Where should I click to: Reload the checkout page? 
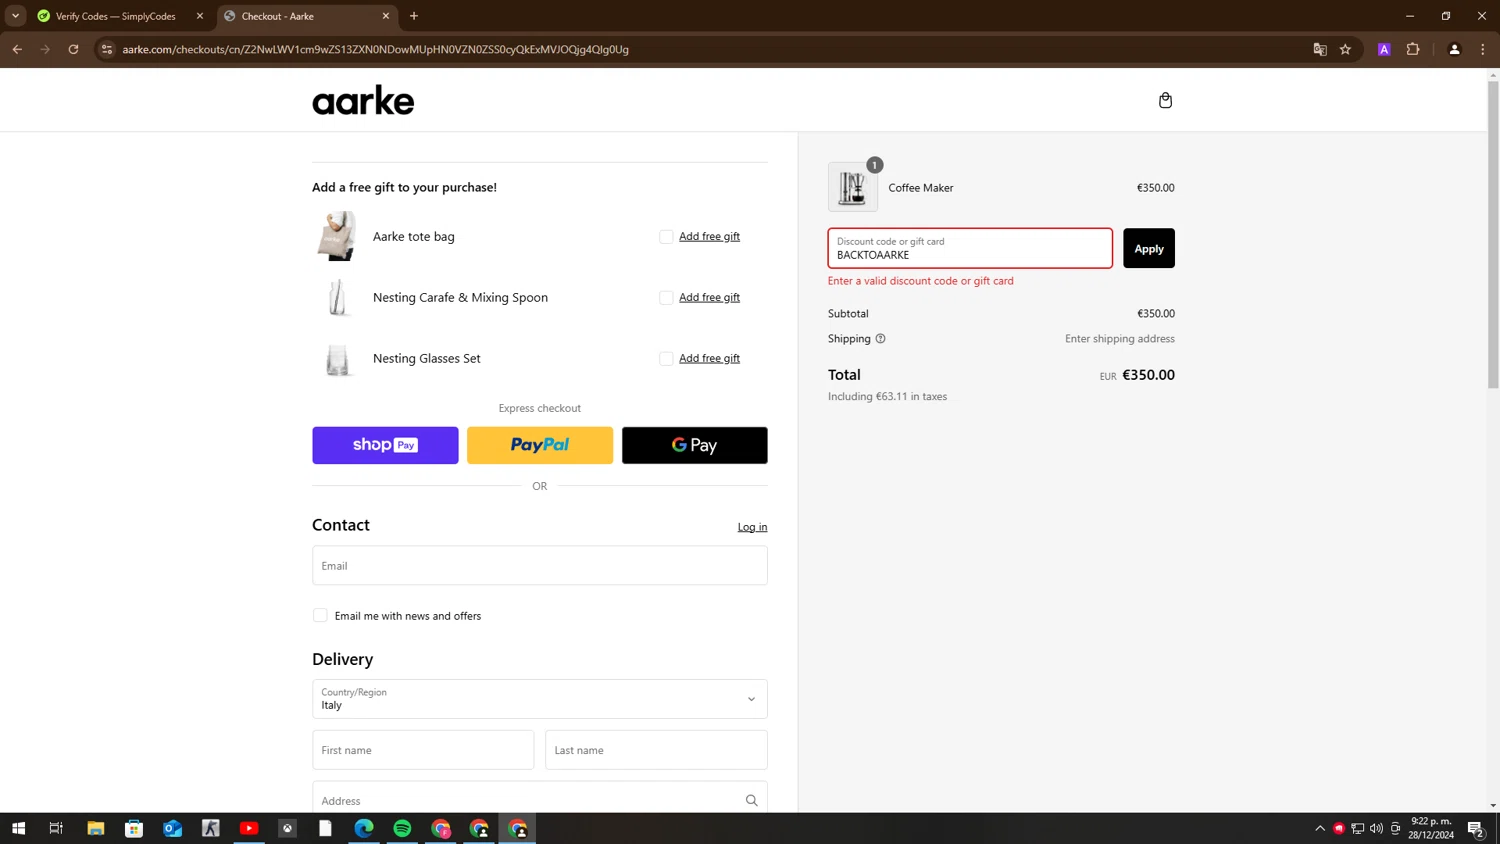click(x=73, y=49)
